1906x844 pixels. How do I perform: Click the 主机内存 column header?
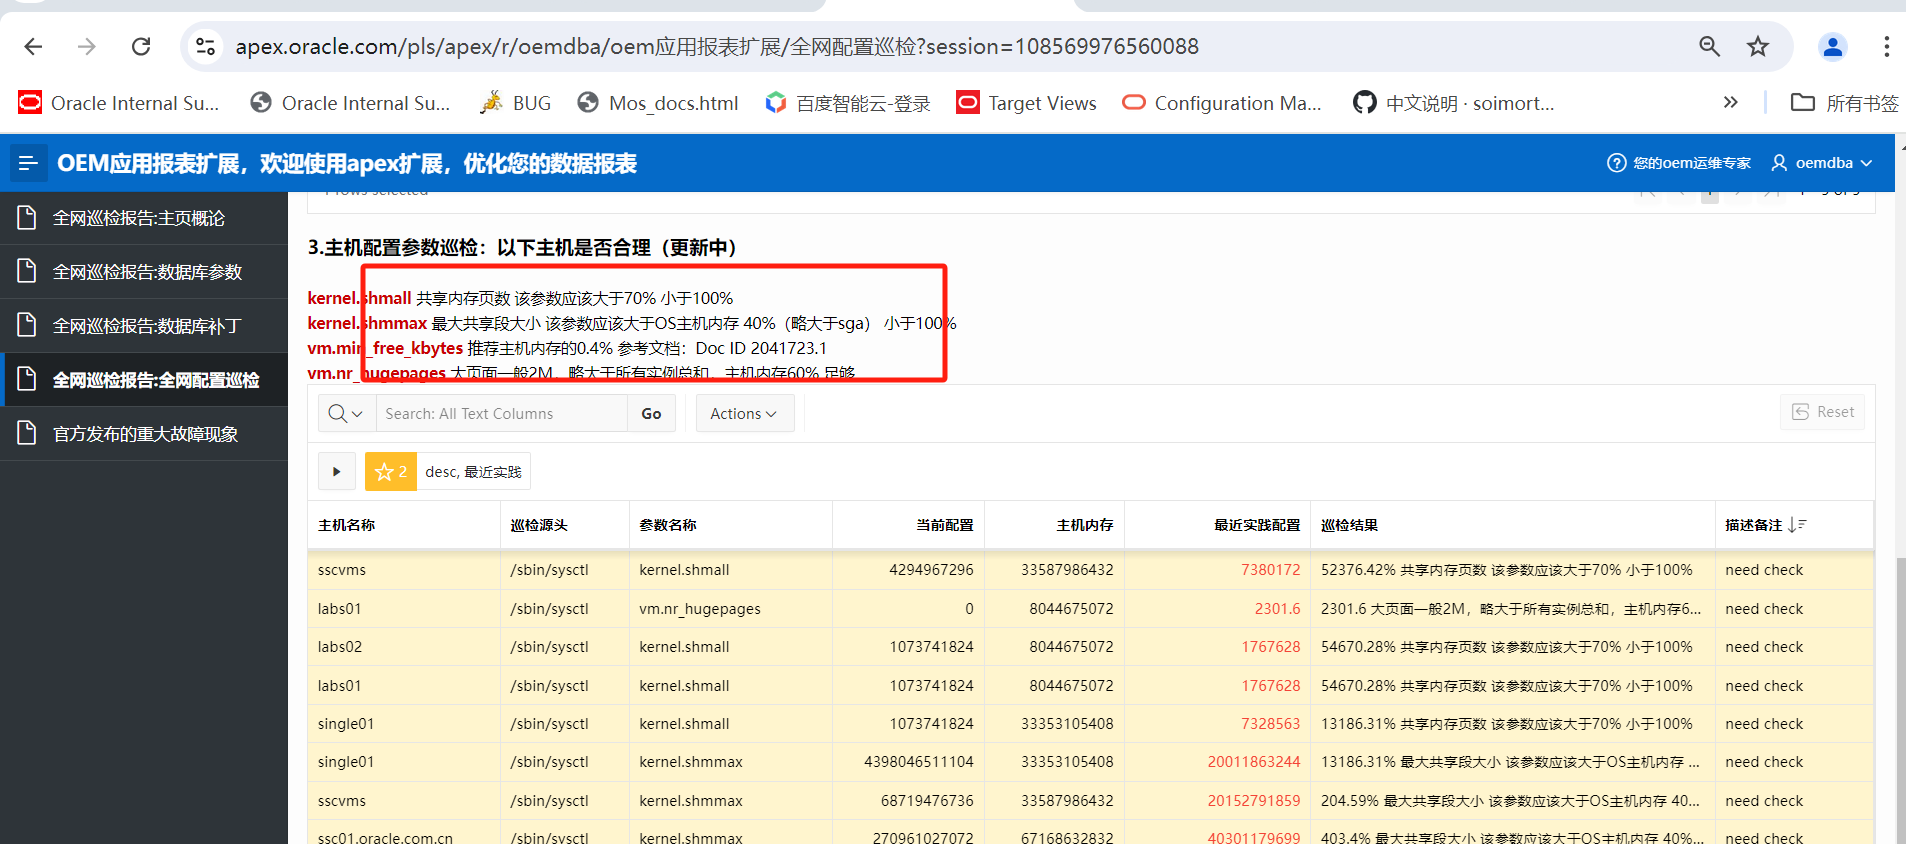(1085, 525)
